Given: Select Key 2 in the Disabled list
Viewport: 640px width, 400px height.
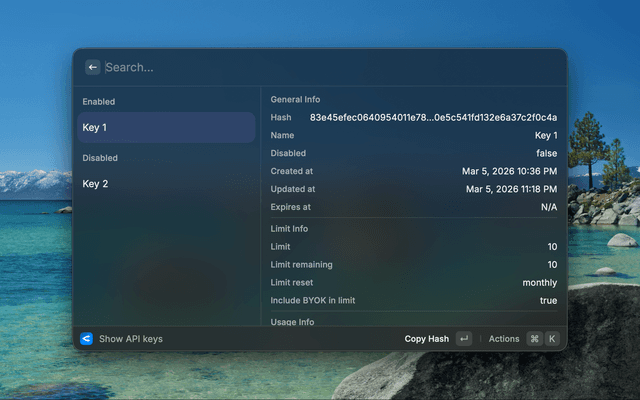Looking at the screenshot, I should tap(166, 184).
